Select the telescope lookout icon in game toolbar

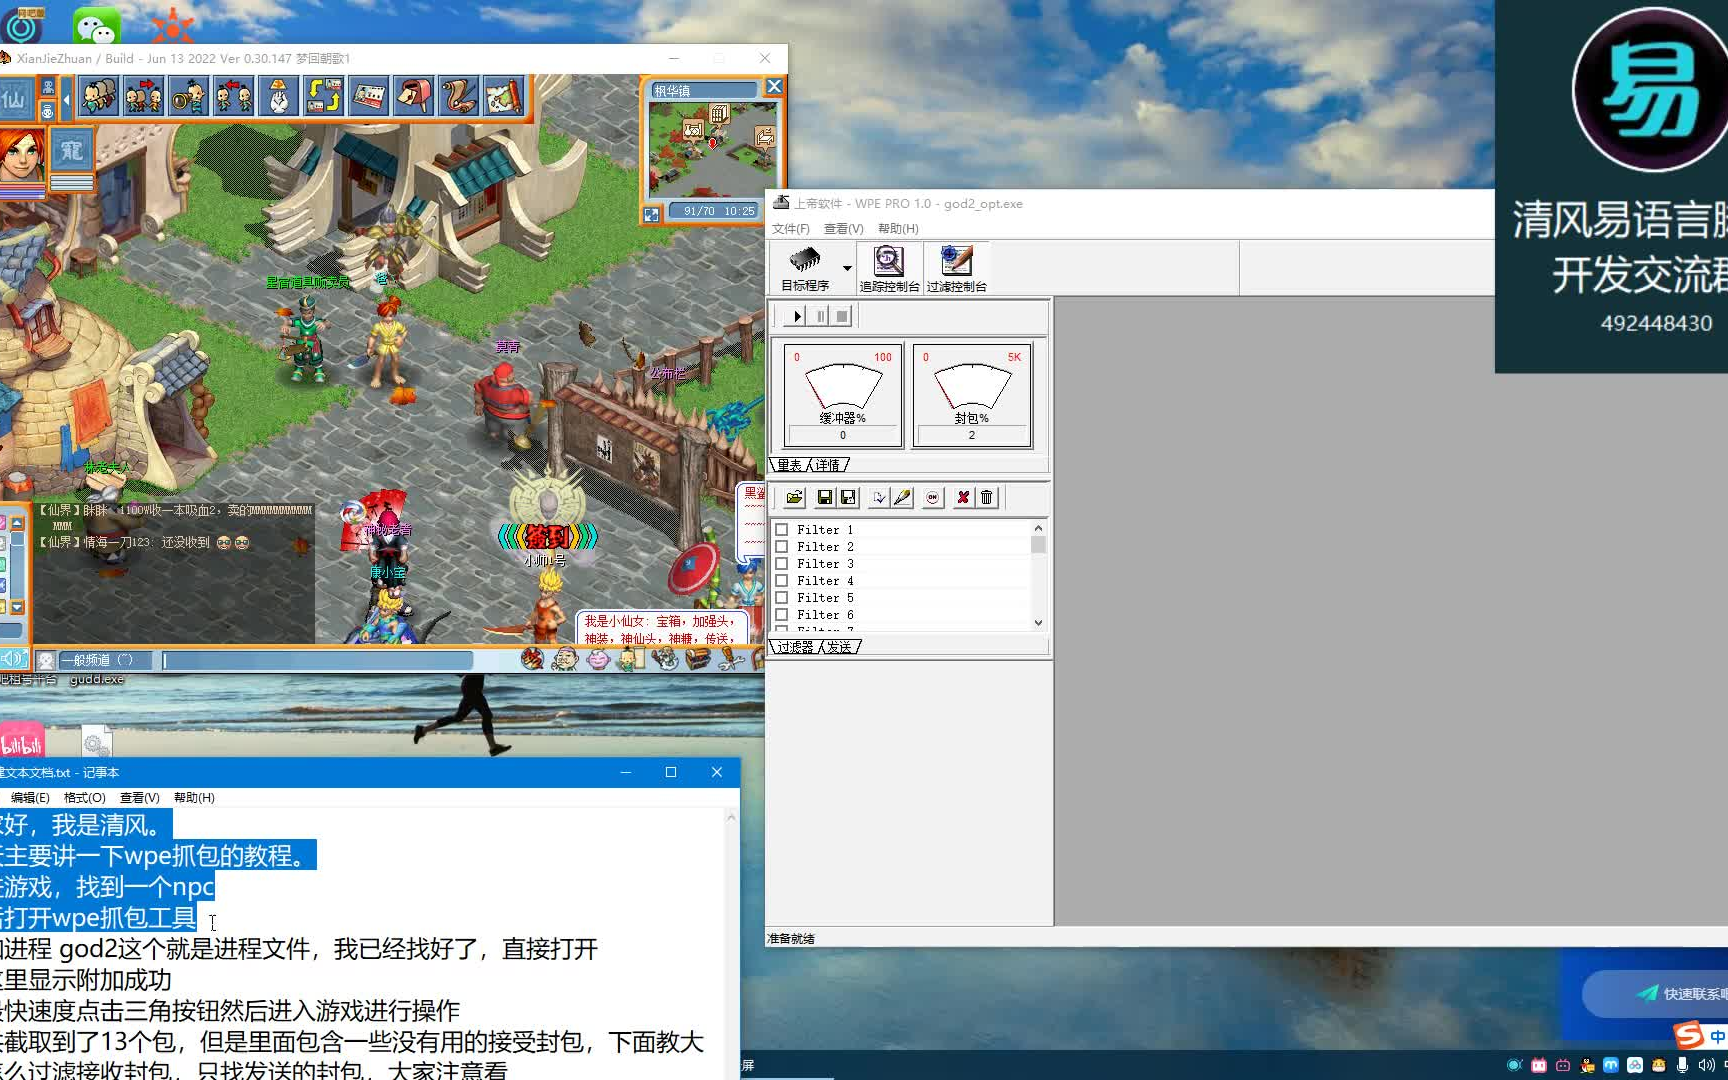(x=189, y=97)
